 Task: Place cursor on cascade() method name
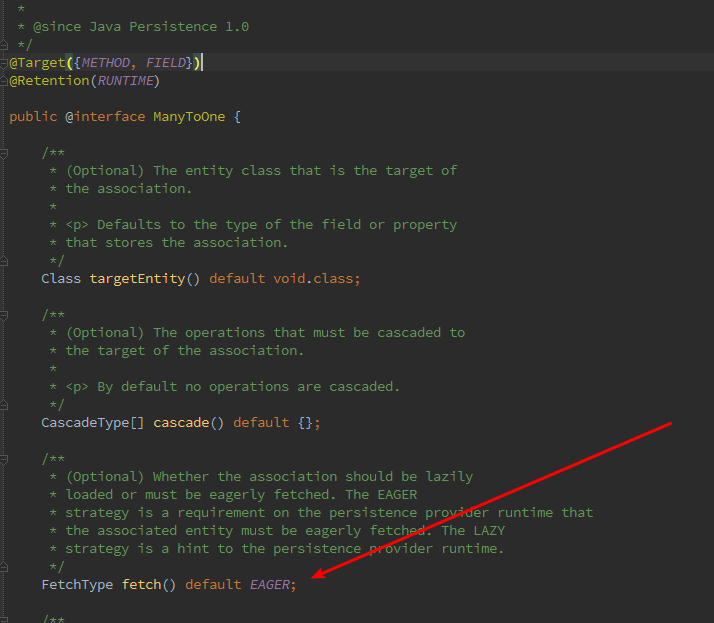click(x=181, y=422)
